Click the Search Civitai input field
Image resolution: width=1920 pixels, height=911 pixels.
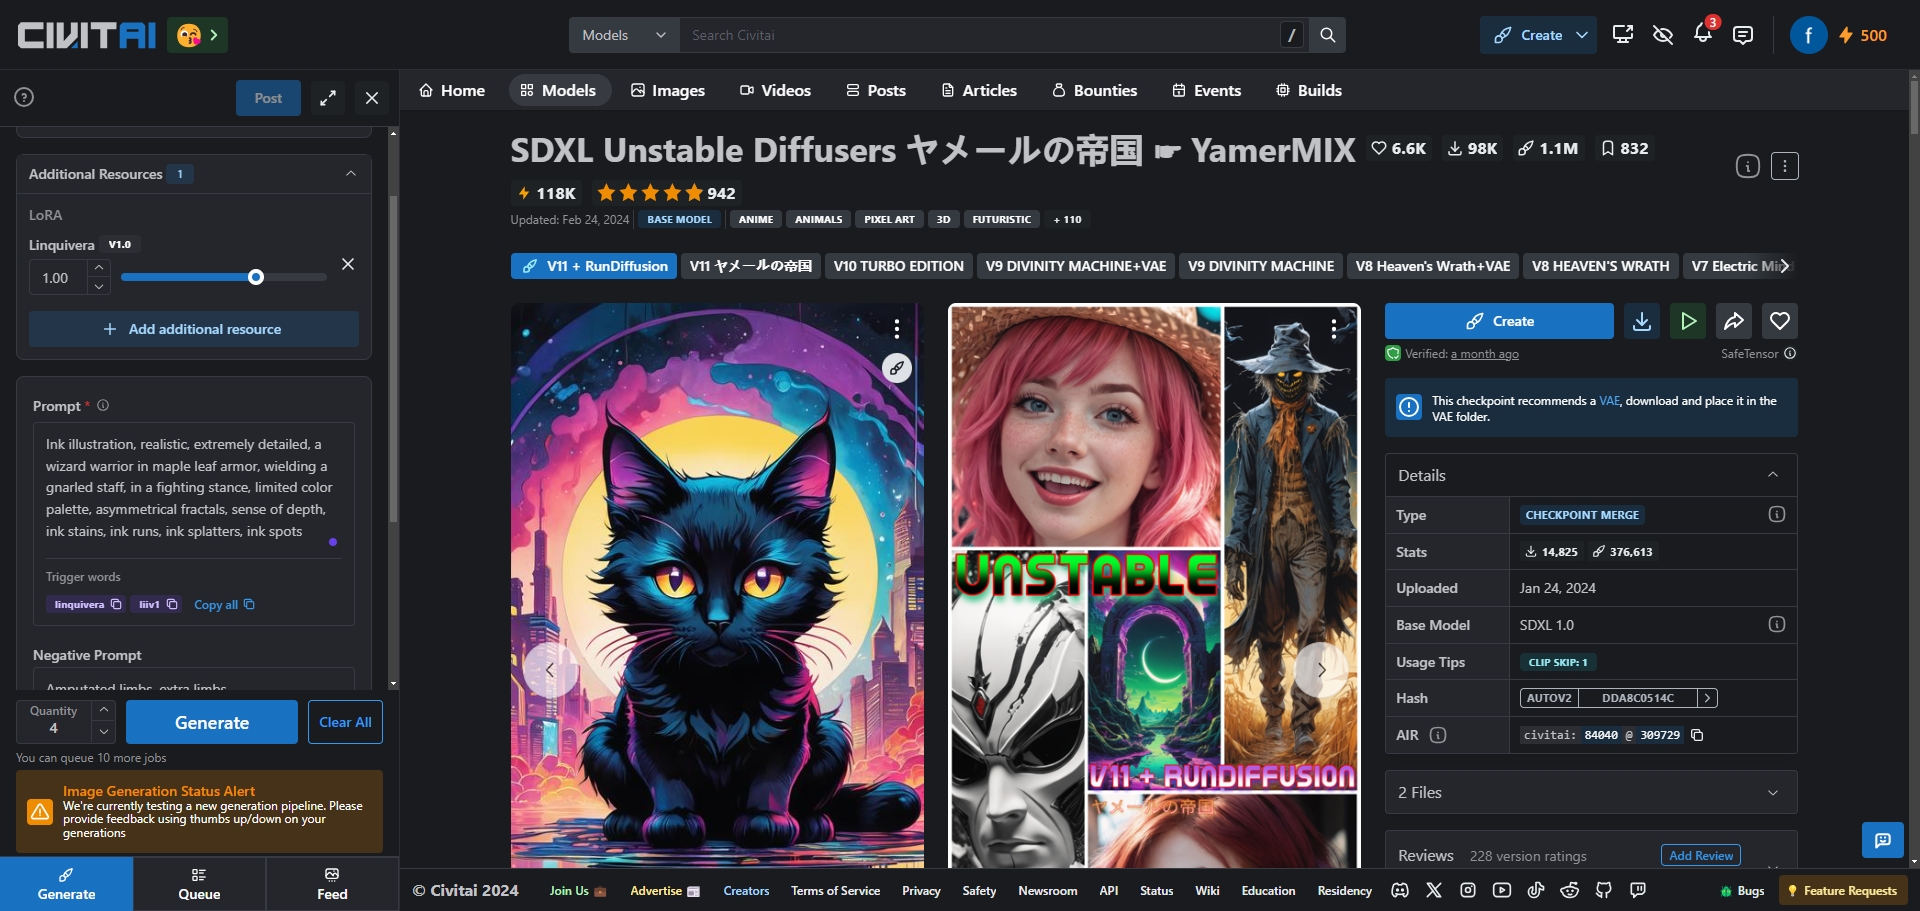pos(980,35)
